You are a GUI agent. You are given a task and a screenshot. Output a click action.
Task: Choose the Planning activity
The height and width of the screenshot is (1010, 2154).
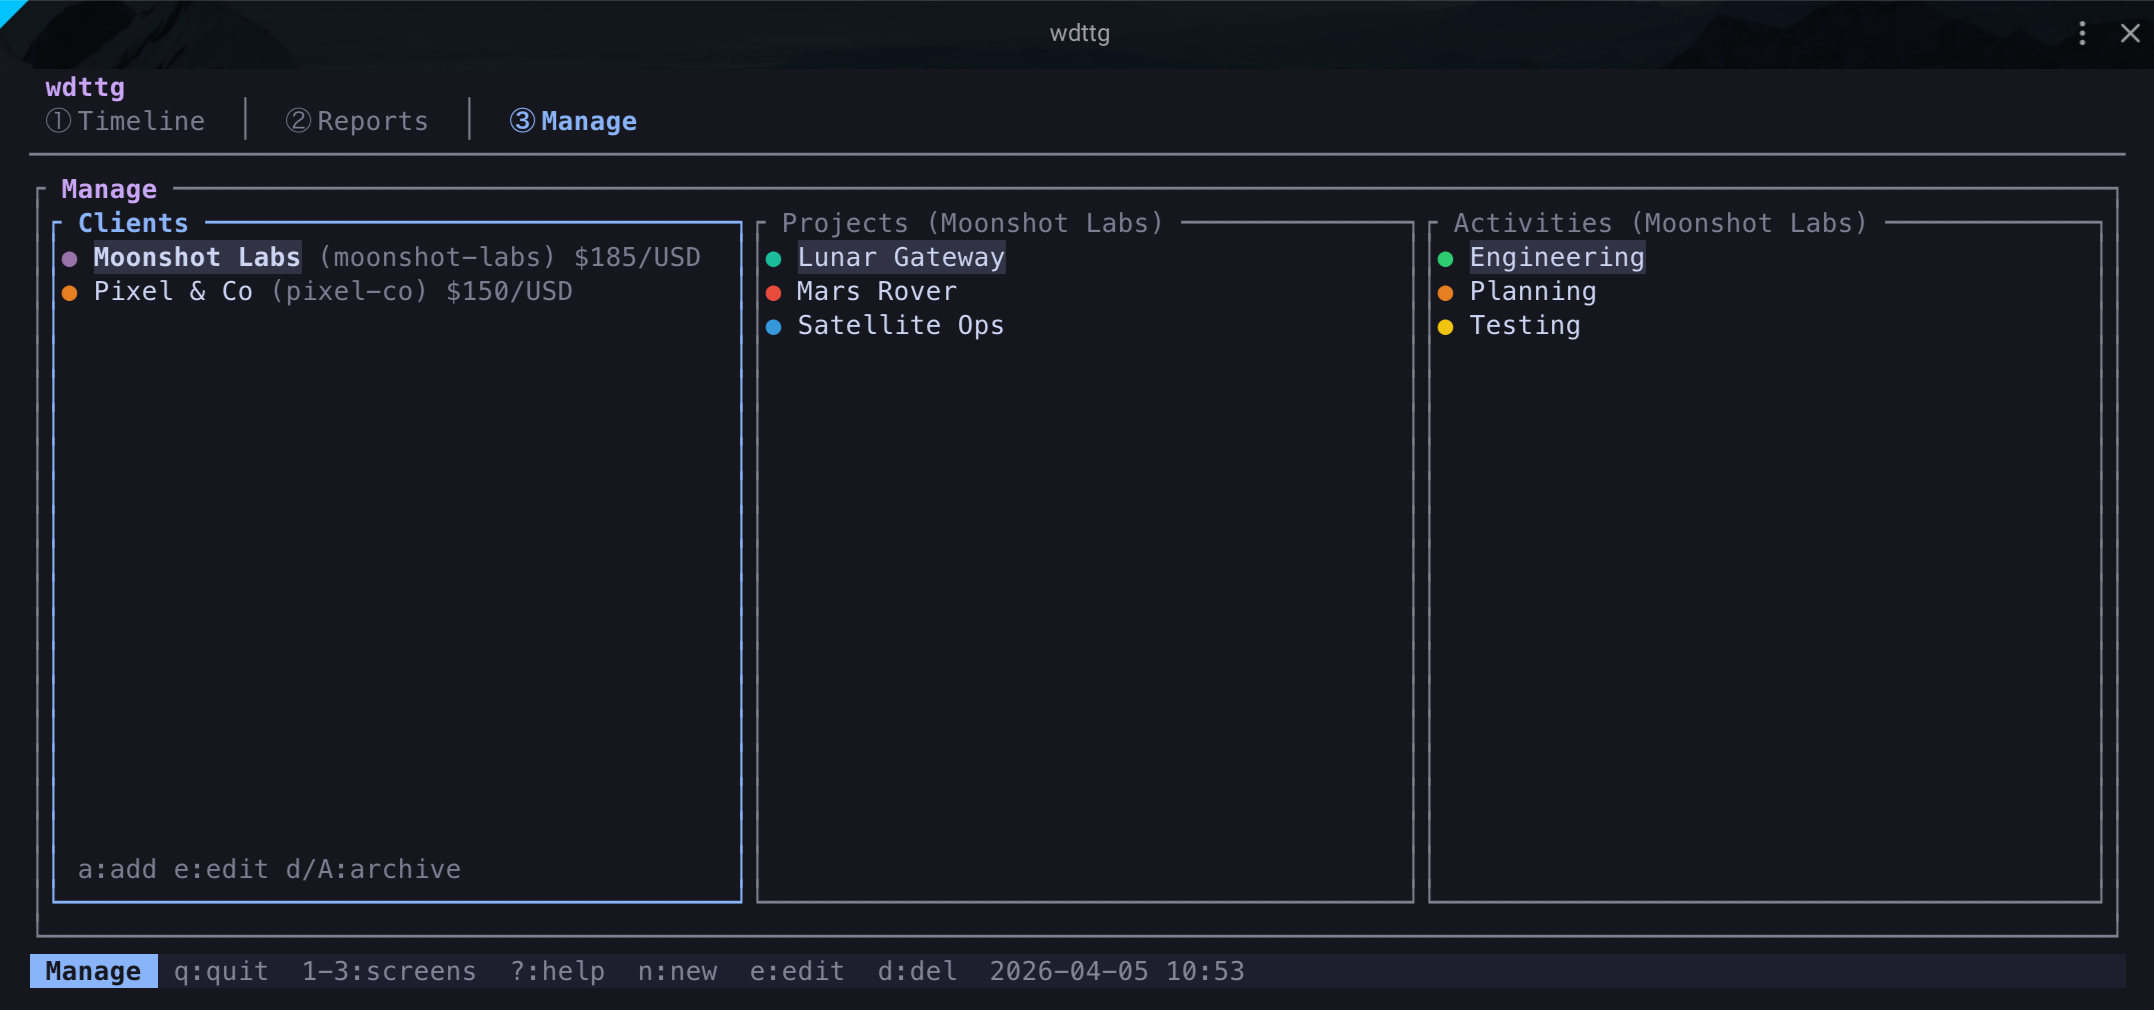1533,291
